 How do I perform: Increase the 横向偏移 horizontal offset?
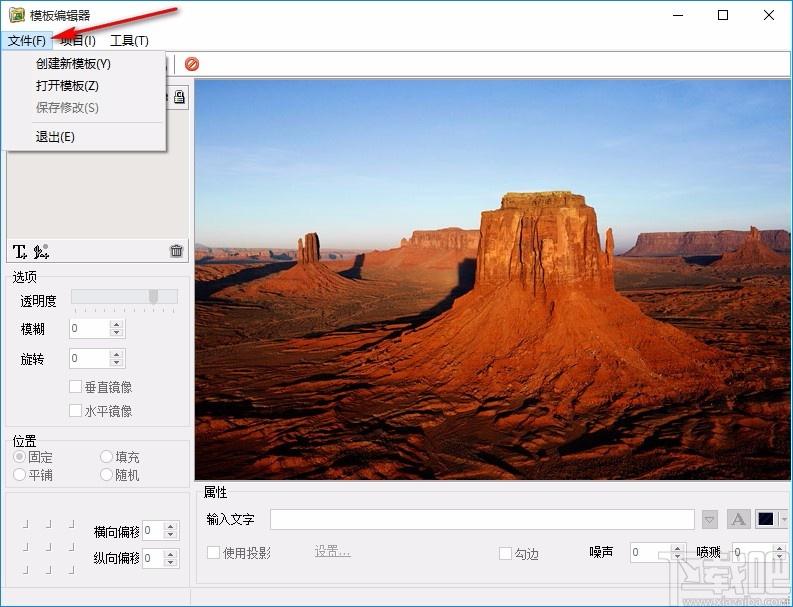pos(171,527)
